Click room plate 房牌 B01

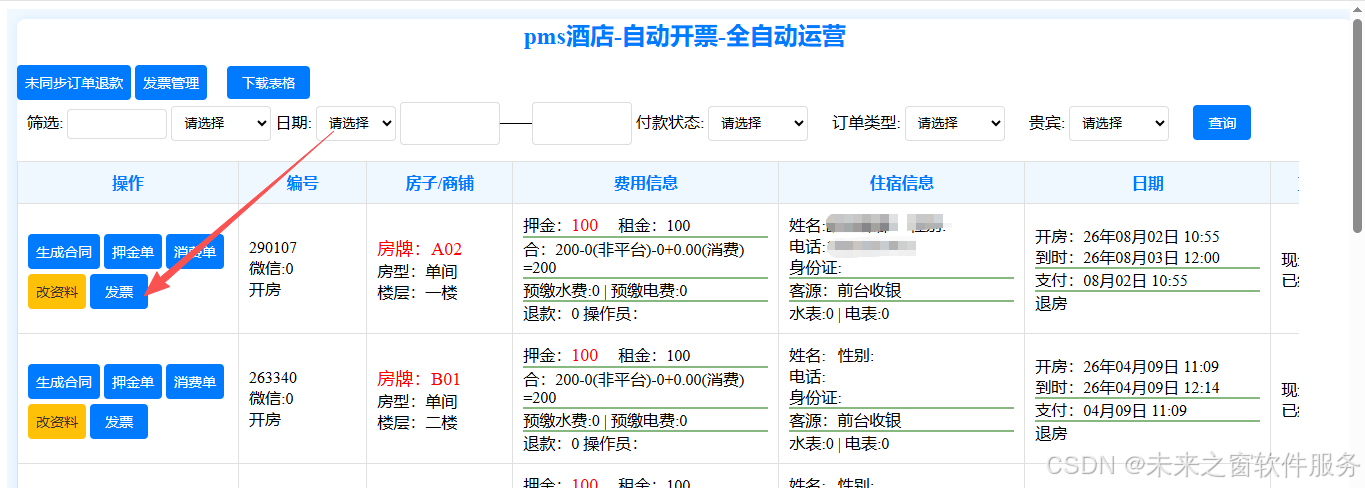pos(419,379)
